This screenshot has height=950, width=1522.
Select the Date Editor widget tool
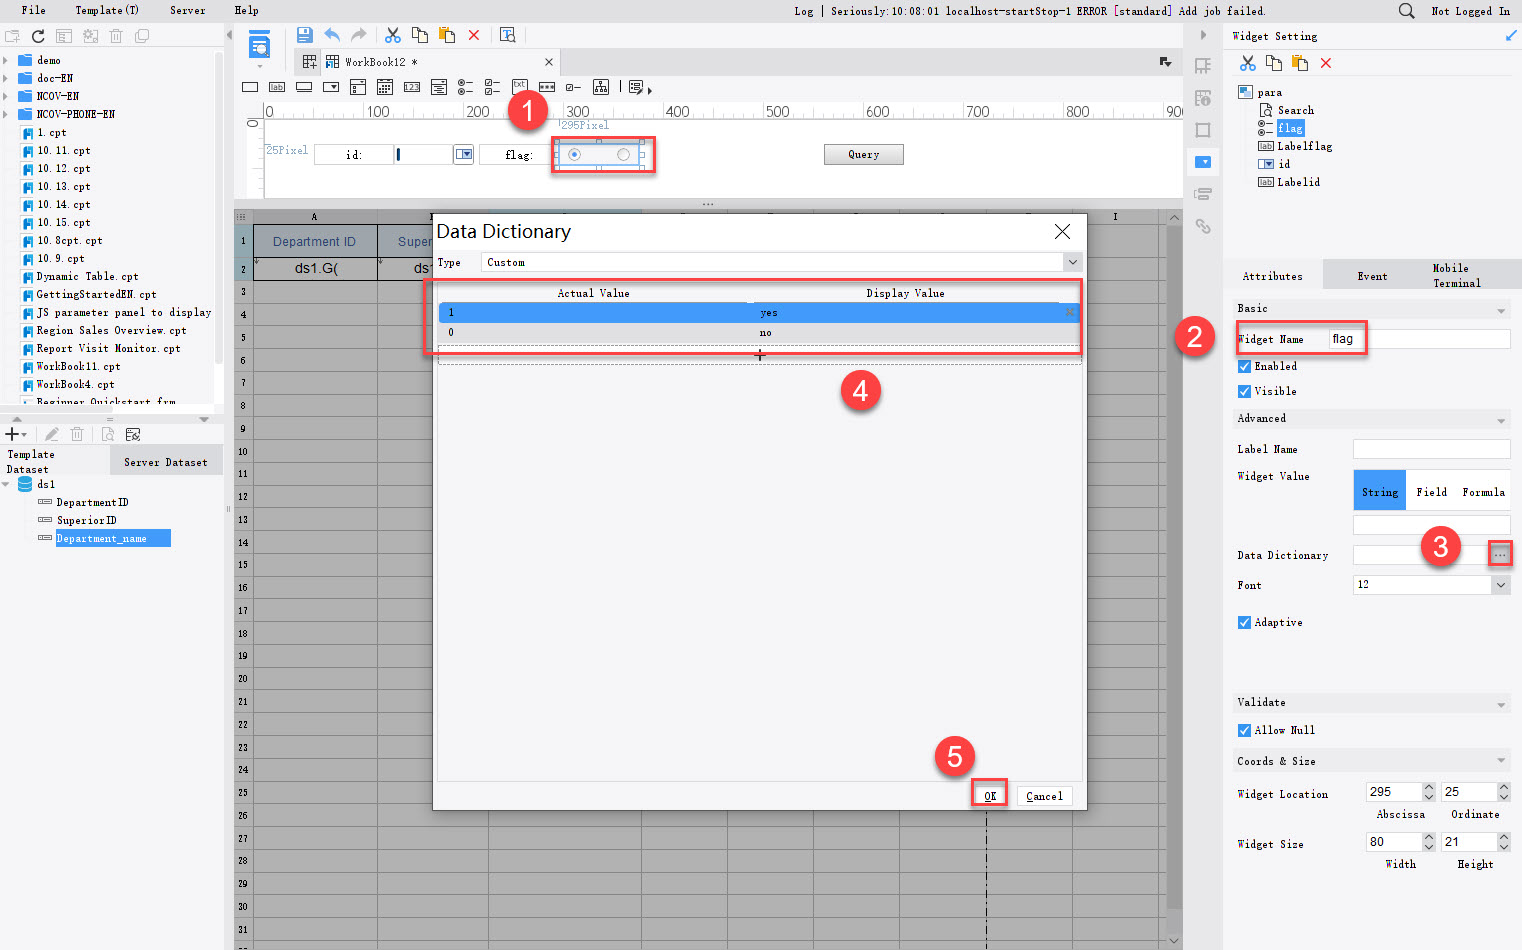[386, 87]
